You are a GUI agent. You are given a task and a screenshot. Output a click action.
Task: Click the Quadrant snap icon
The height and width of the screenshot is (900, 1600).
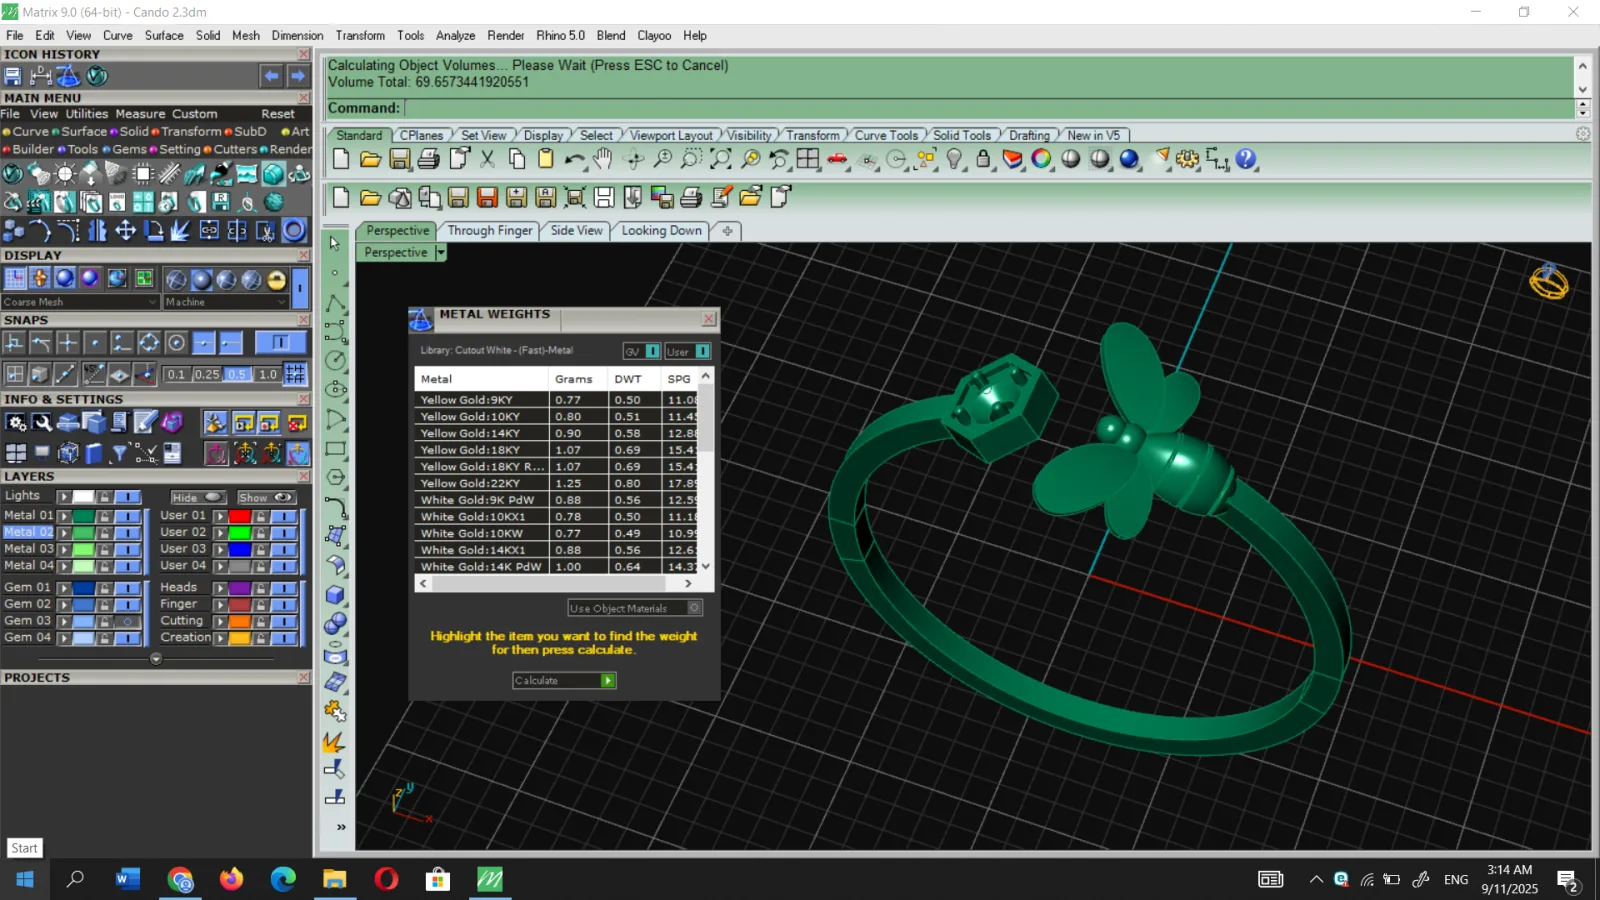point(149,343)
